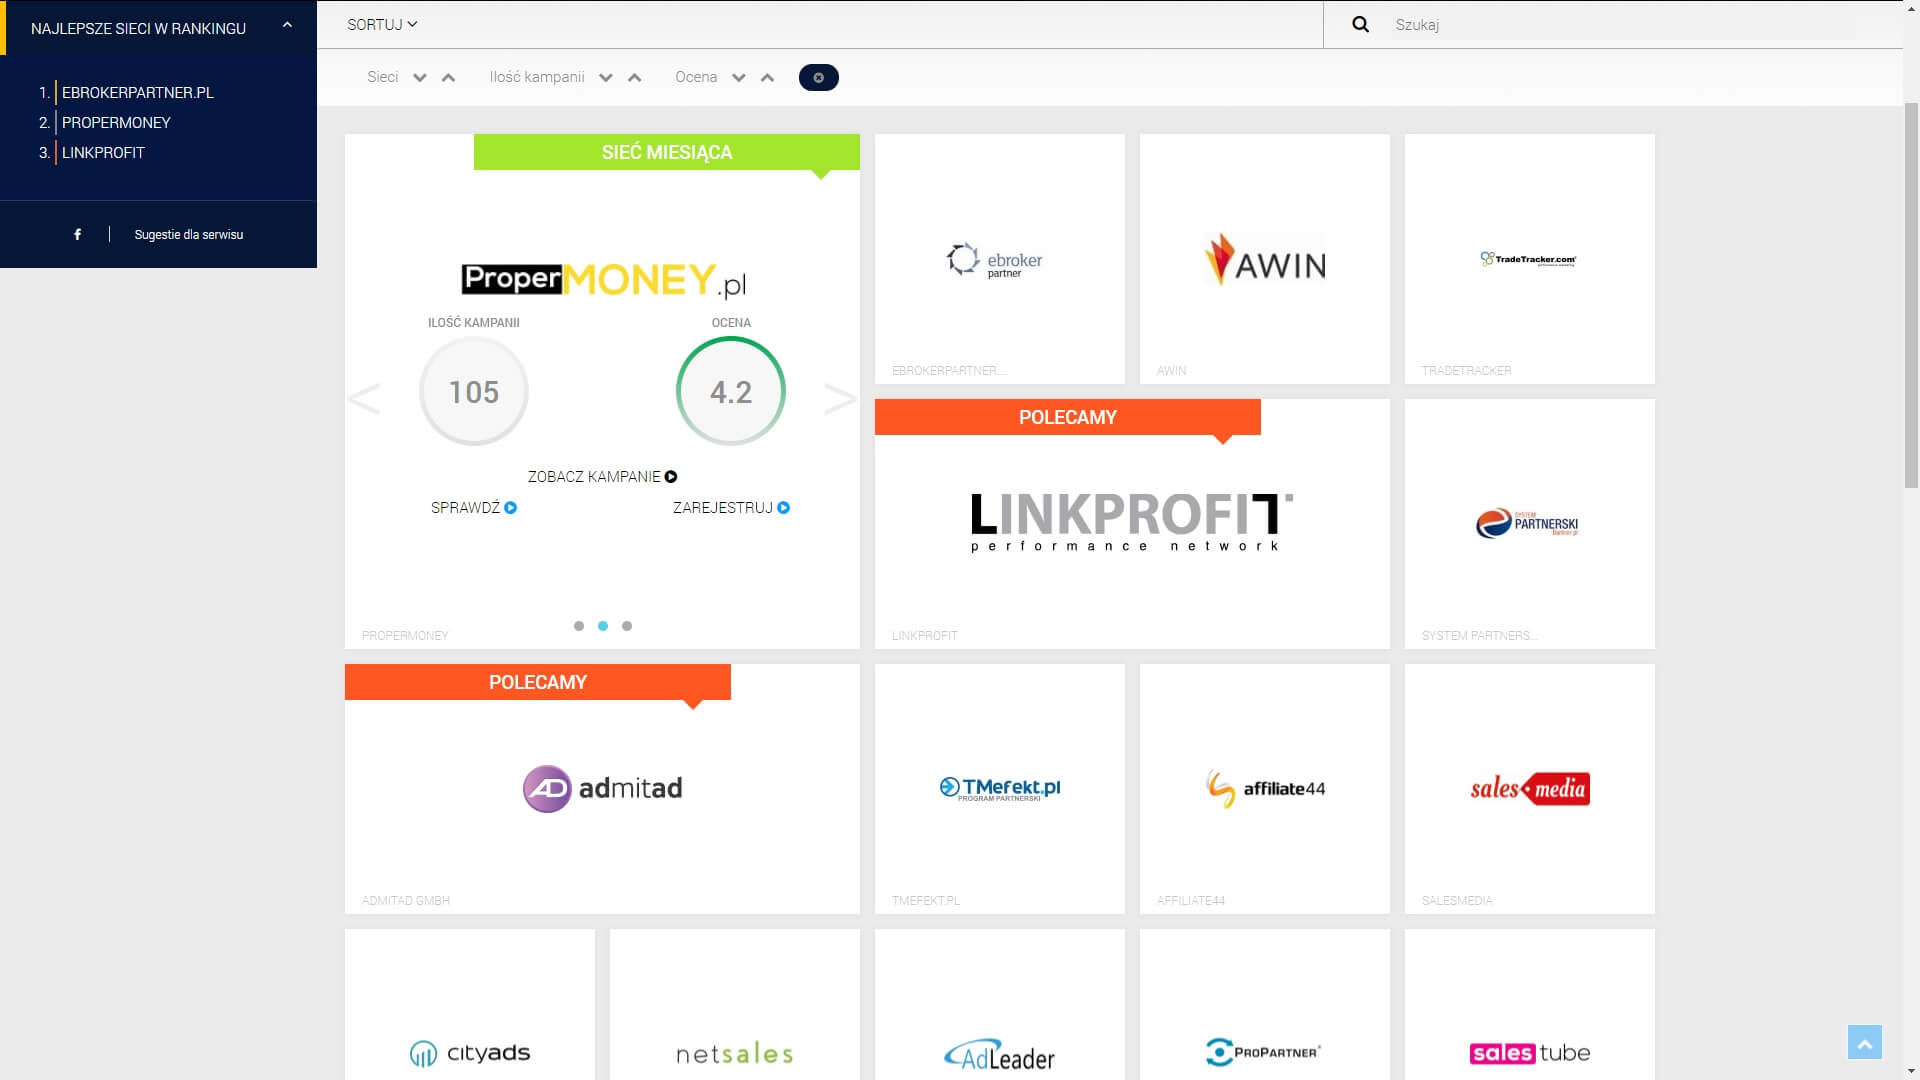Go to the next carousel slide arrow
The width and height of the screenshot is (1920, 1080).
tap(840, 399)
